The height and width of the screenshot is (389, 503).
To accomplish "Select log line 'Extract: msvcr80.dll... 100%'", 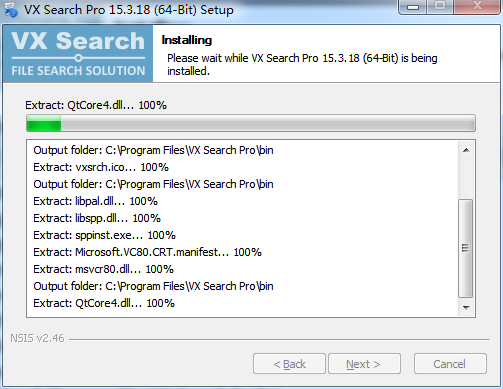I will [x=103, y=269].
